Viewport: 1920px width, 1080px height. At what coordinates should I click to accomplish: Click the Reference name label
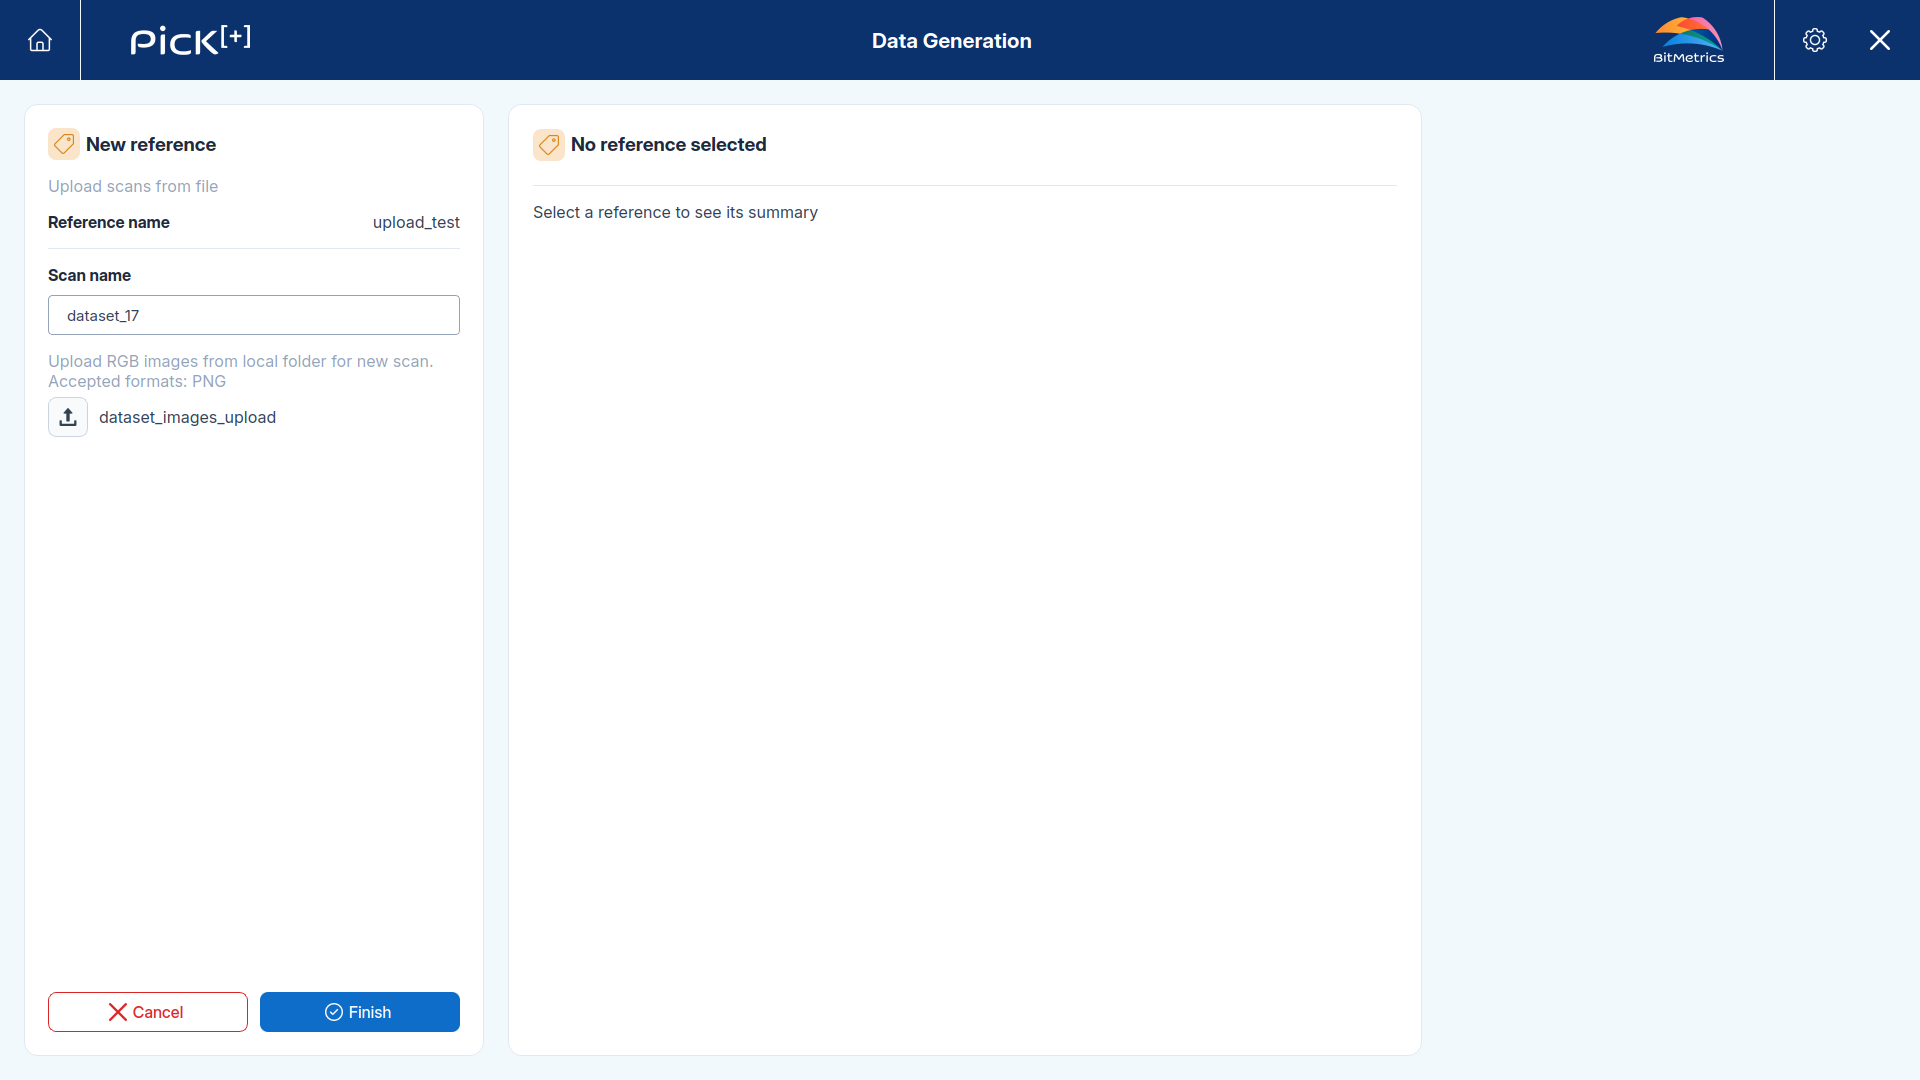pyautogui.click(x=109, y=222)
